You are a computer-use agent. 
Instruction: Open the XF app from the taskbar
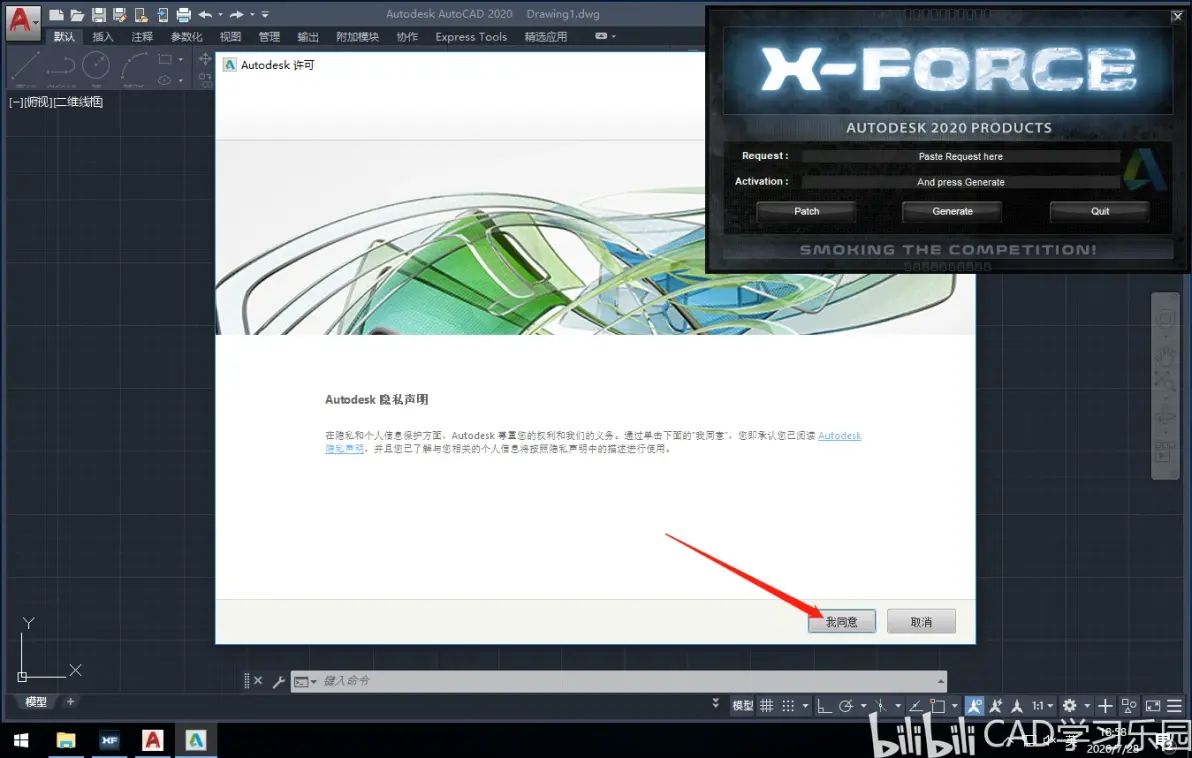(x=109, y=740)
